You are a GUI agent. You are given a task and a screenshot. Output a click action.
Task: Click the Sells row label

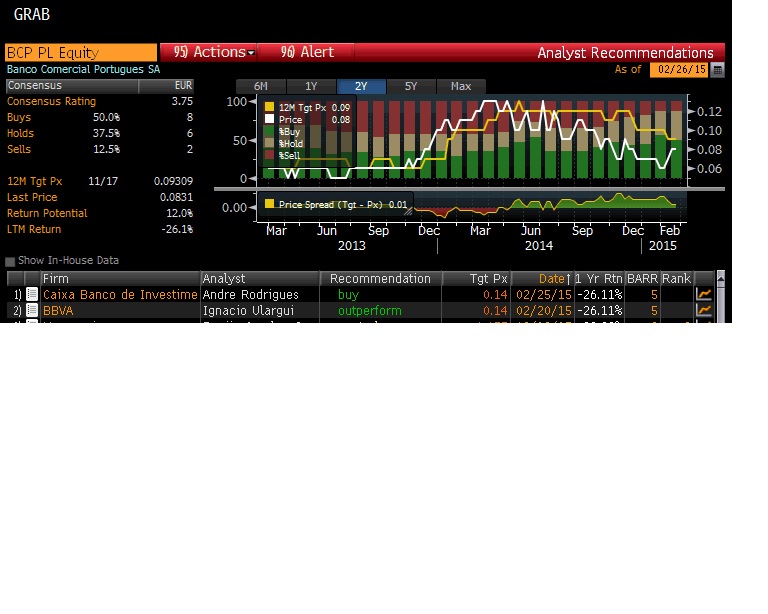19,149
